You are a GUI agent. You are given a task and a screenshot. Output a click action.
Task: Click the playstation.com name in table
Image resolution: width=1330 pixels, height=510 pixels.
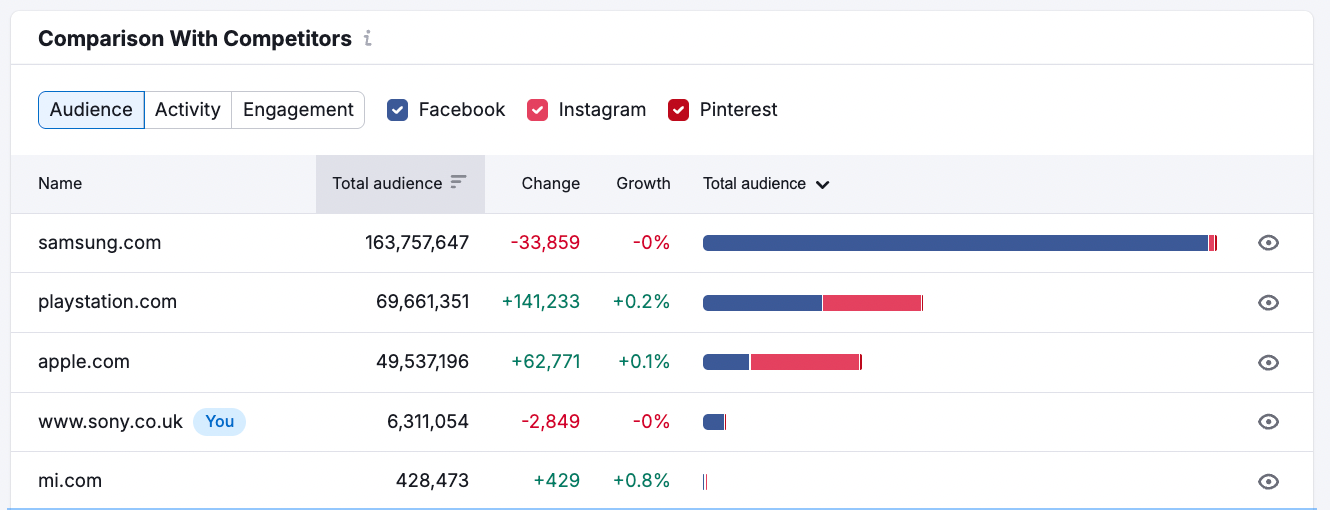click(x=107, y=302)
